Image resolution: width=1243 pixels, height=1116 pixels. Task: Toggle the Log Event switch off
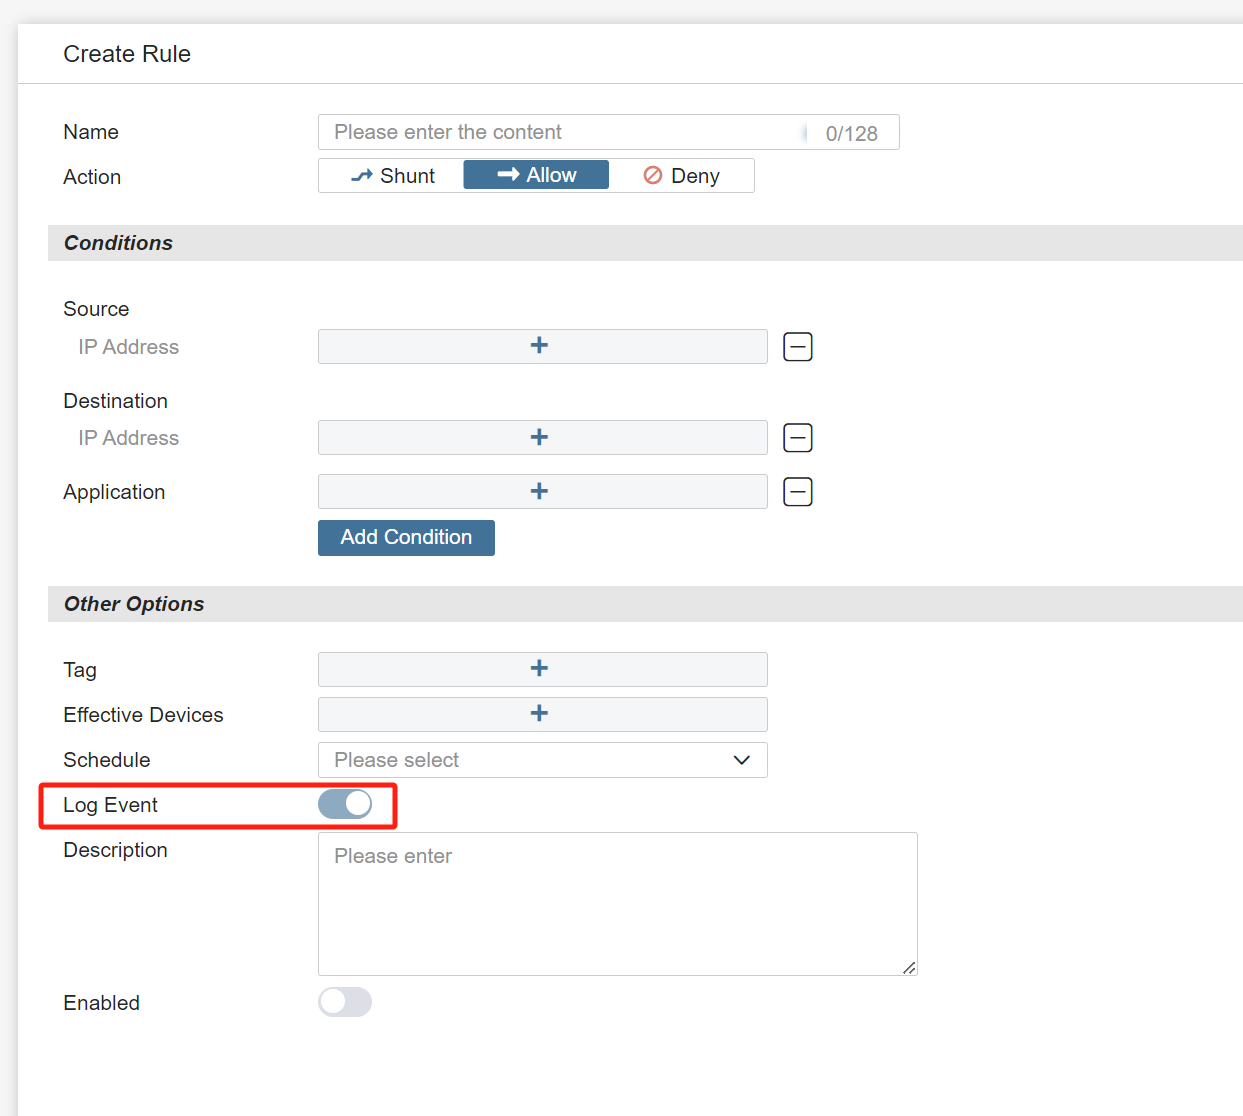click(x=345, y=804)
